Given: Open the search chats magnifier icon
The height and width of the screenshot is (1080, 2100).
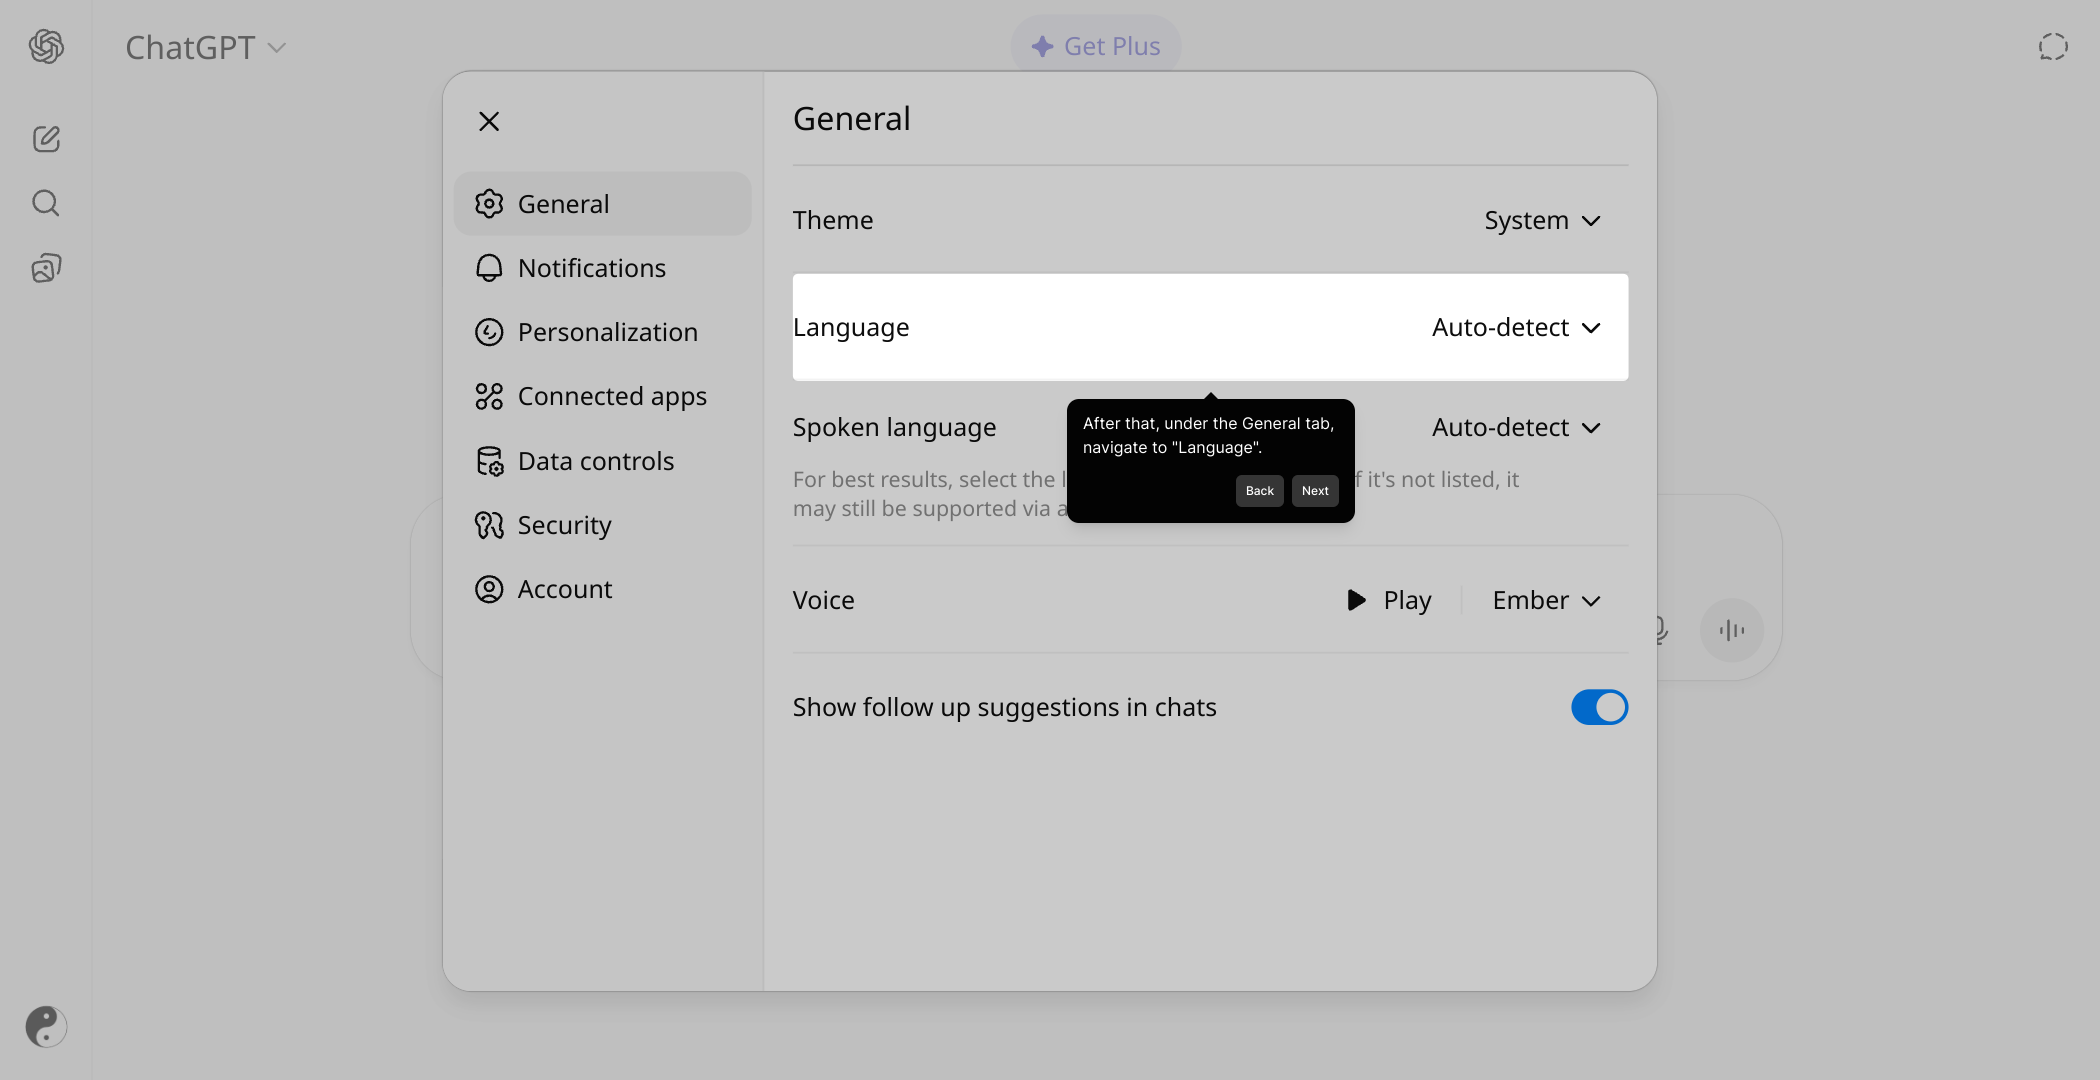Looking at the screenshot, I should pos(46,203).
